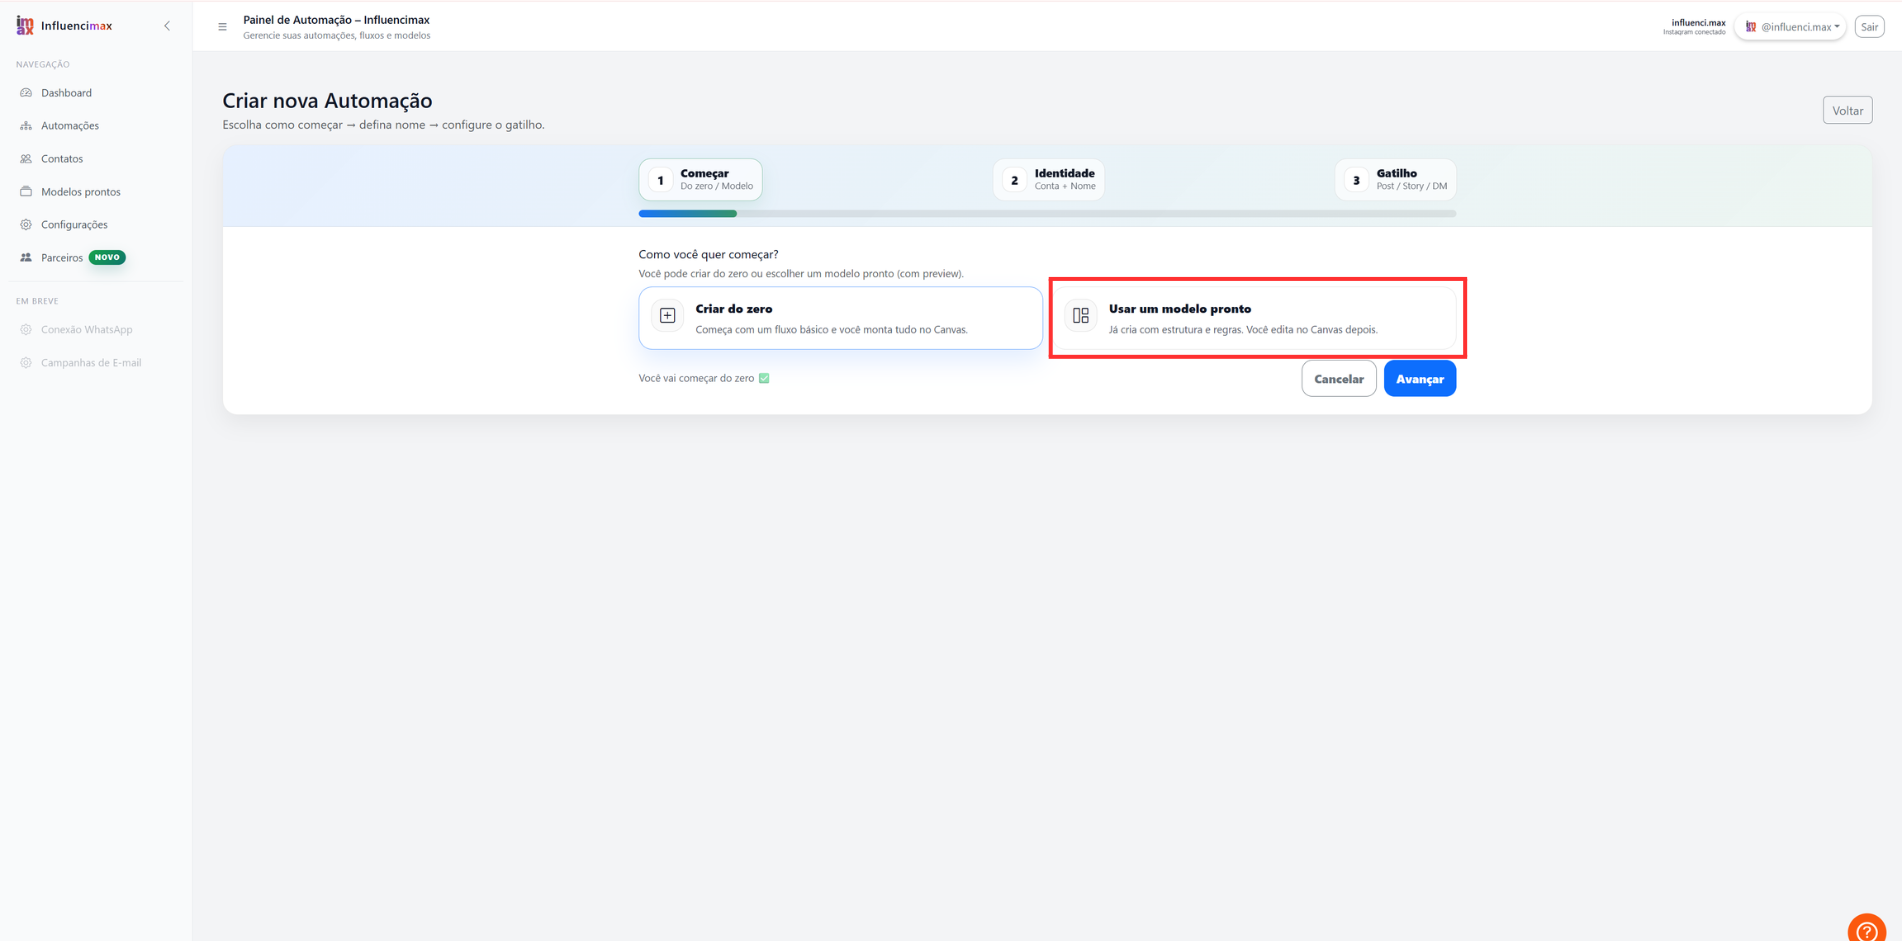Click the Influencimax logo icon
The image size is (1902, 941).
tap(25, 26)
